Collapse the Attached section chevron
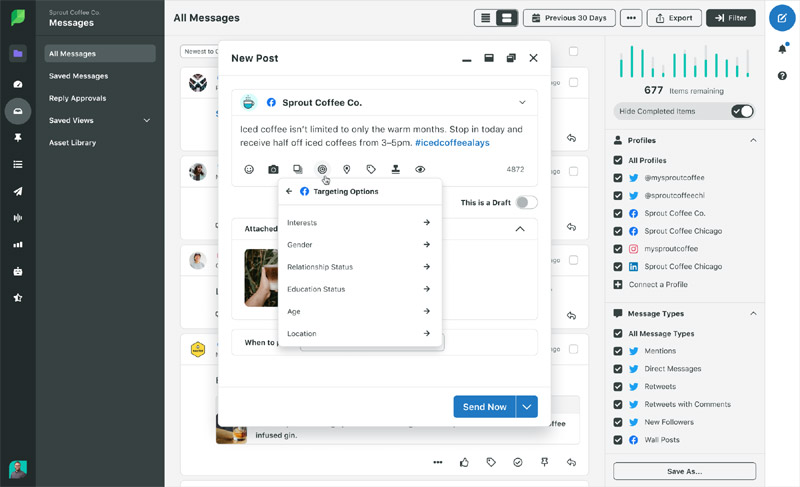Screen dimensions: 800x487 coord(520,229)
